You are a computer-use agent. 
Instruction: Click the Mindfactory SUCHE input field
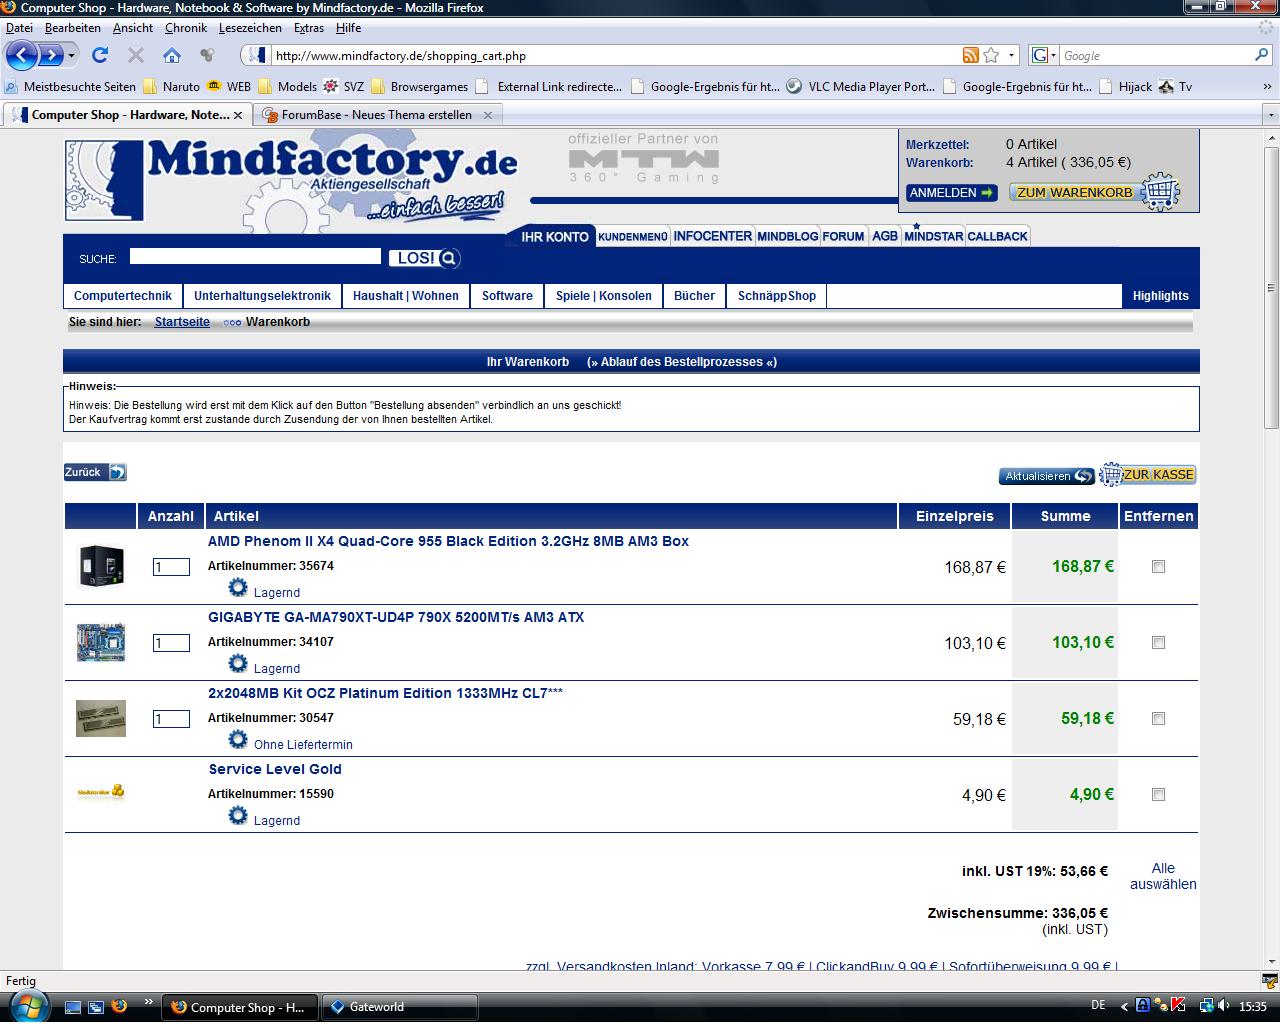point(255,257)
